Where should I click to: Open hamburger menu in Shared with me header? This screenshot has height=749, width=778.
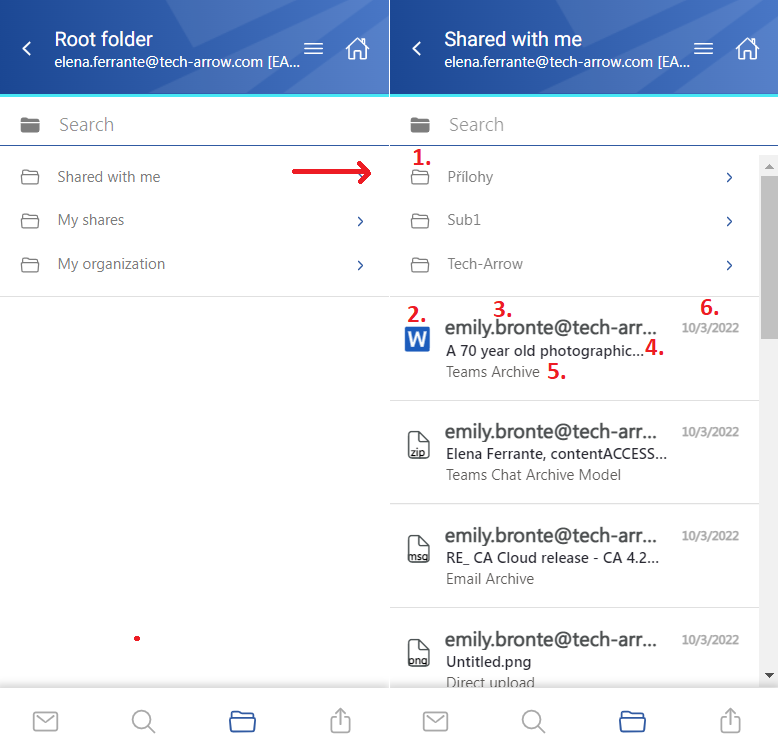tap(704, 49)
